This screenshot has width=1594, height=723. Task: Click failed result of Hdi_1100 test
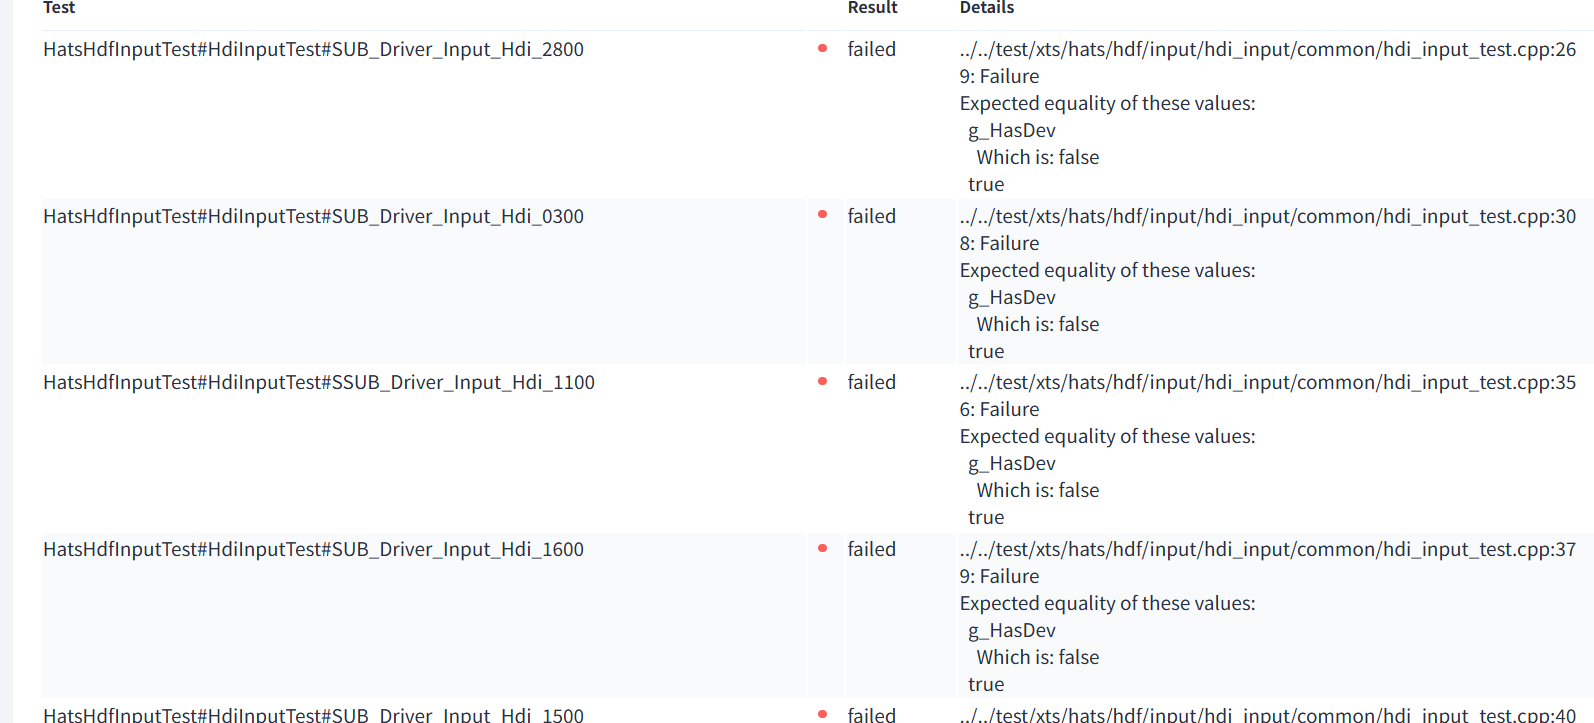click(871, 382)
